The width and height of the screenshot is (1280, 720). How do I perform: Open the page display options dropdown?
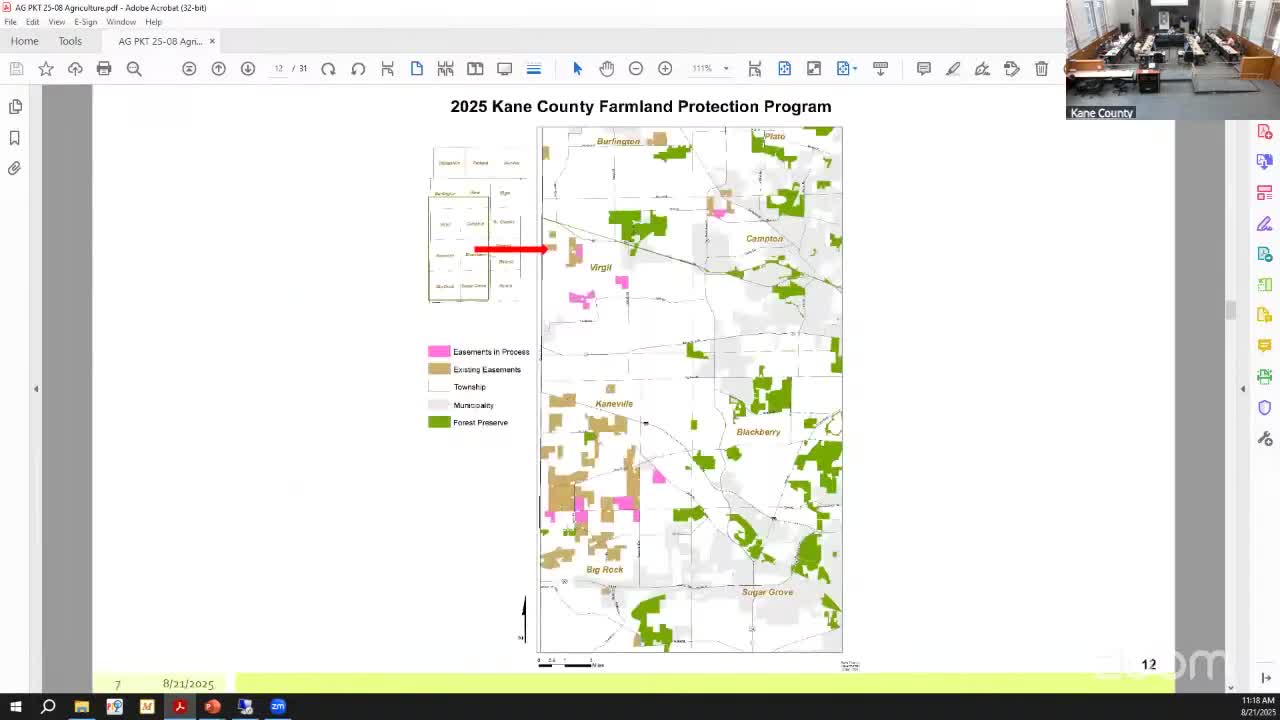click(533, 69)
